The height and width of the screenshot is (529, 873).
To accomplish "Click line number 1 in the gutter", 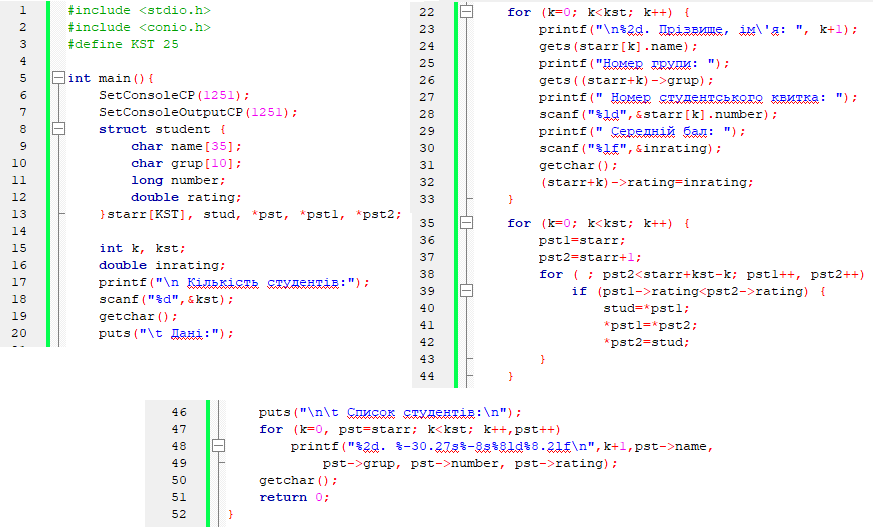I will 22,10.
